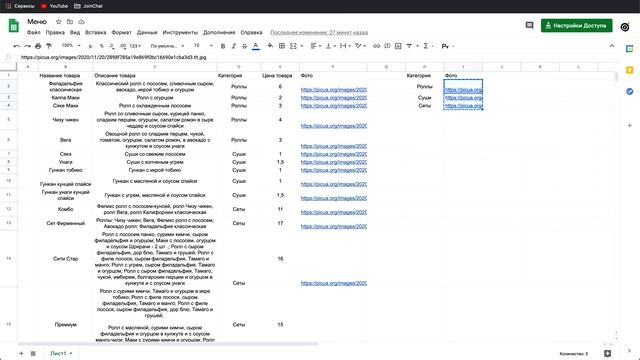The image size is (640, 360).
Task: Open the Данные menu
Action: point(147,32)
